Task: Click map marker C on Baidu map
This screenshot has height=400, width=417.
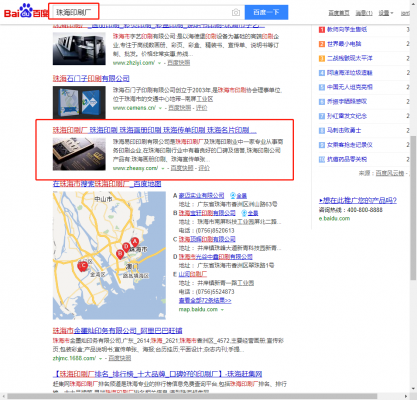Action: 83,266
